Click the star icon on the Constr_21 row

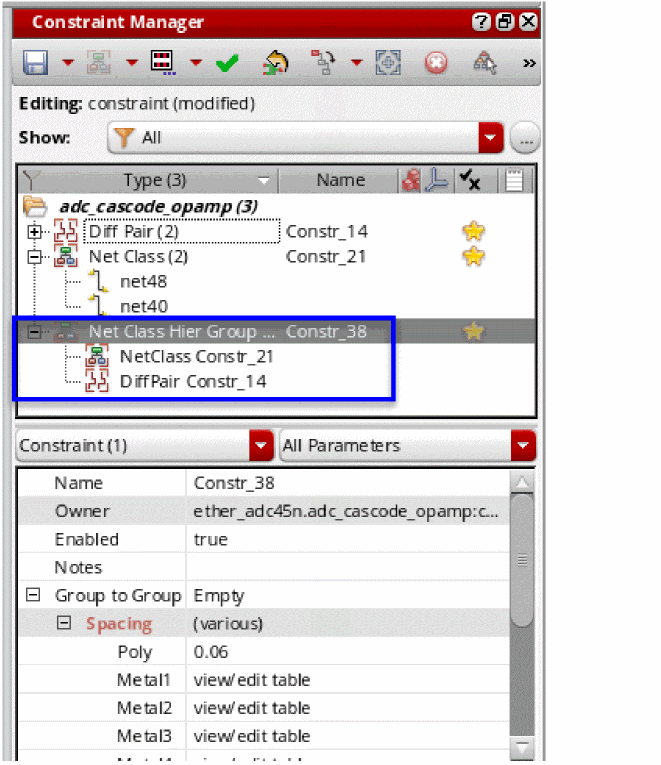(473, 257)
